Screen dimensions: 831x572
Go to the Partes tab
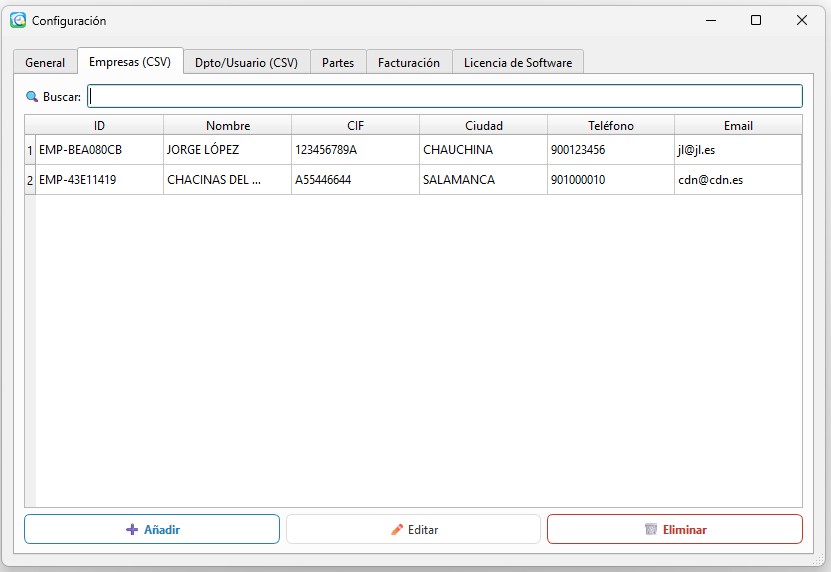coord(338,63)
